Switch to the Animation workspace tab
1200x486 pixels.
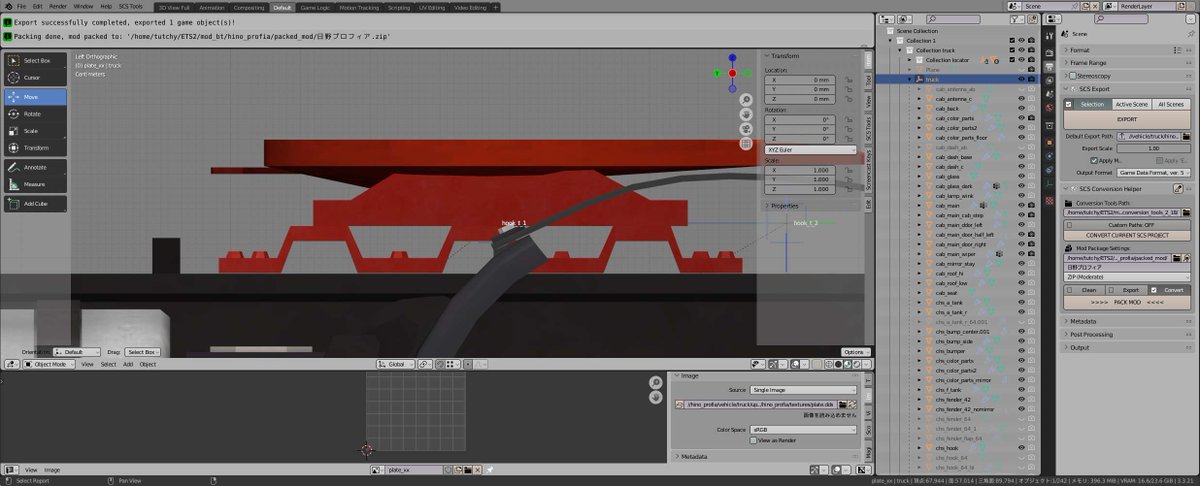click(x=212, y=7)
